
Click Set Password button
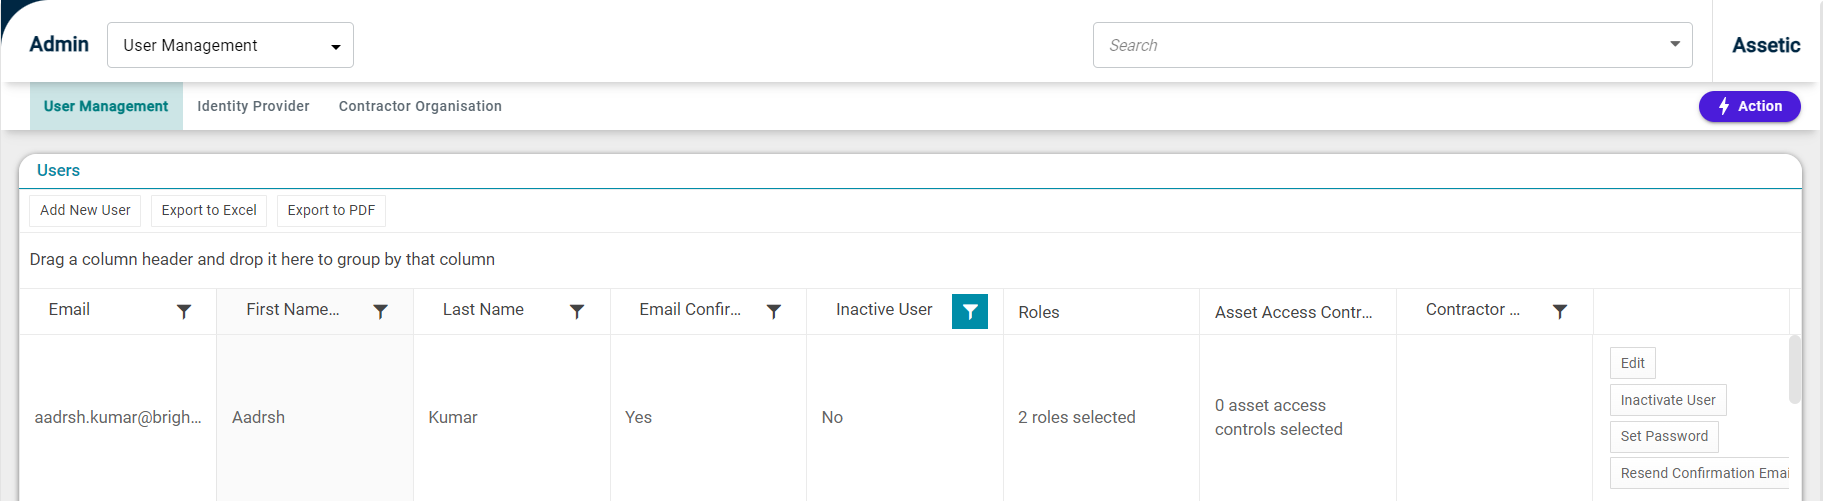coord(1664,436)
